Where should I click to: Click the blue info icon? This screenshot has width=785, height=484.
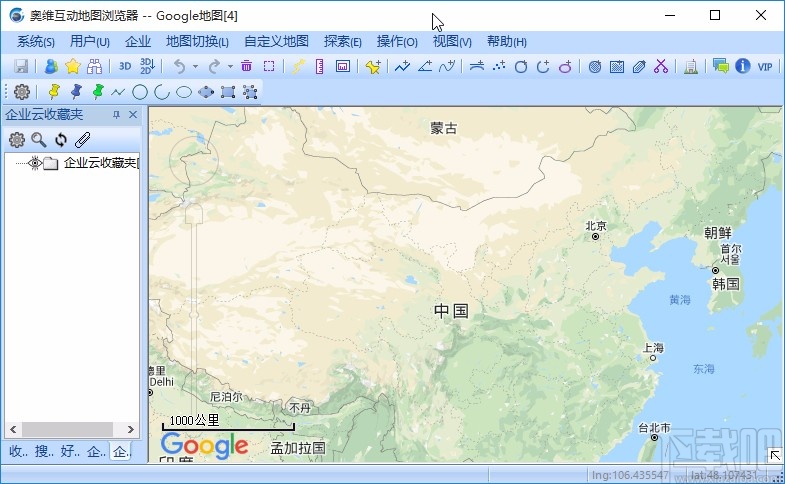[742, 66]
